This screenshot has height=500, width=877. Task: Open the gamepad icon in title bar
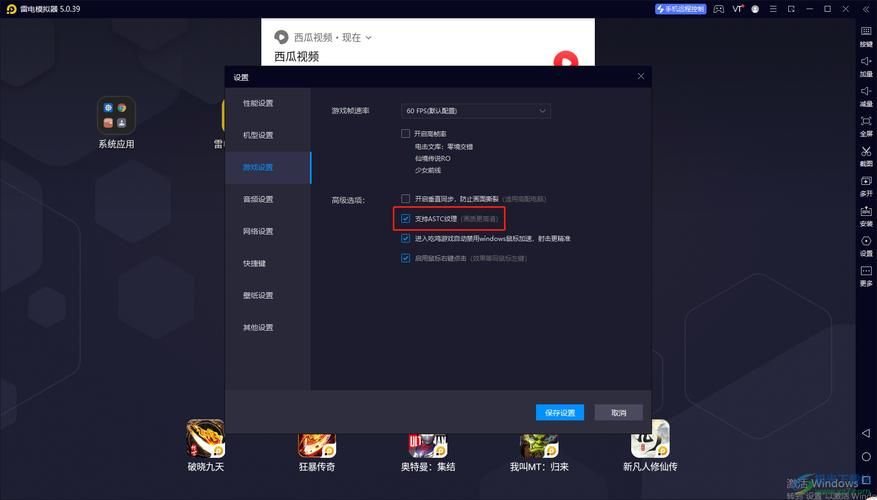coord(719,9)
